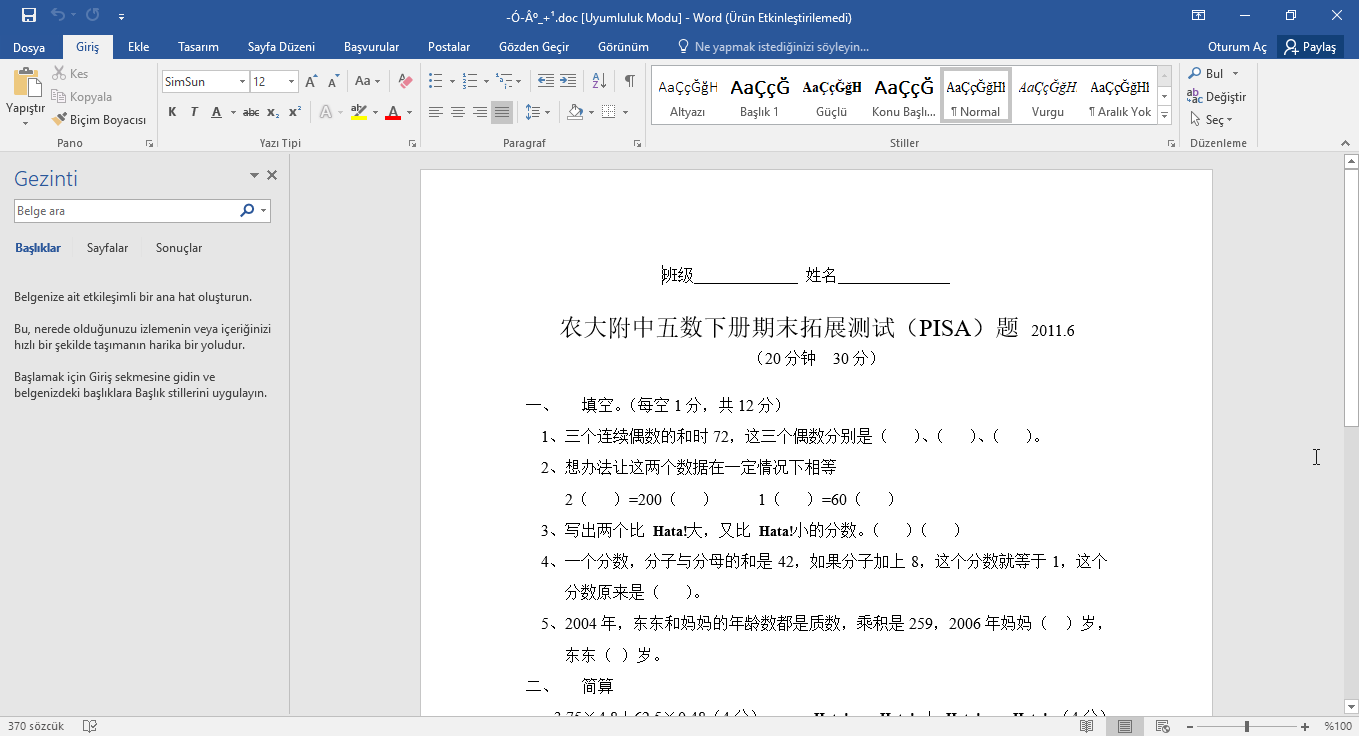This screenshot has height=736, width=1359.
Task: Open the font name dropdown showing SimSun
Action: pos(242,82)
